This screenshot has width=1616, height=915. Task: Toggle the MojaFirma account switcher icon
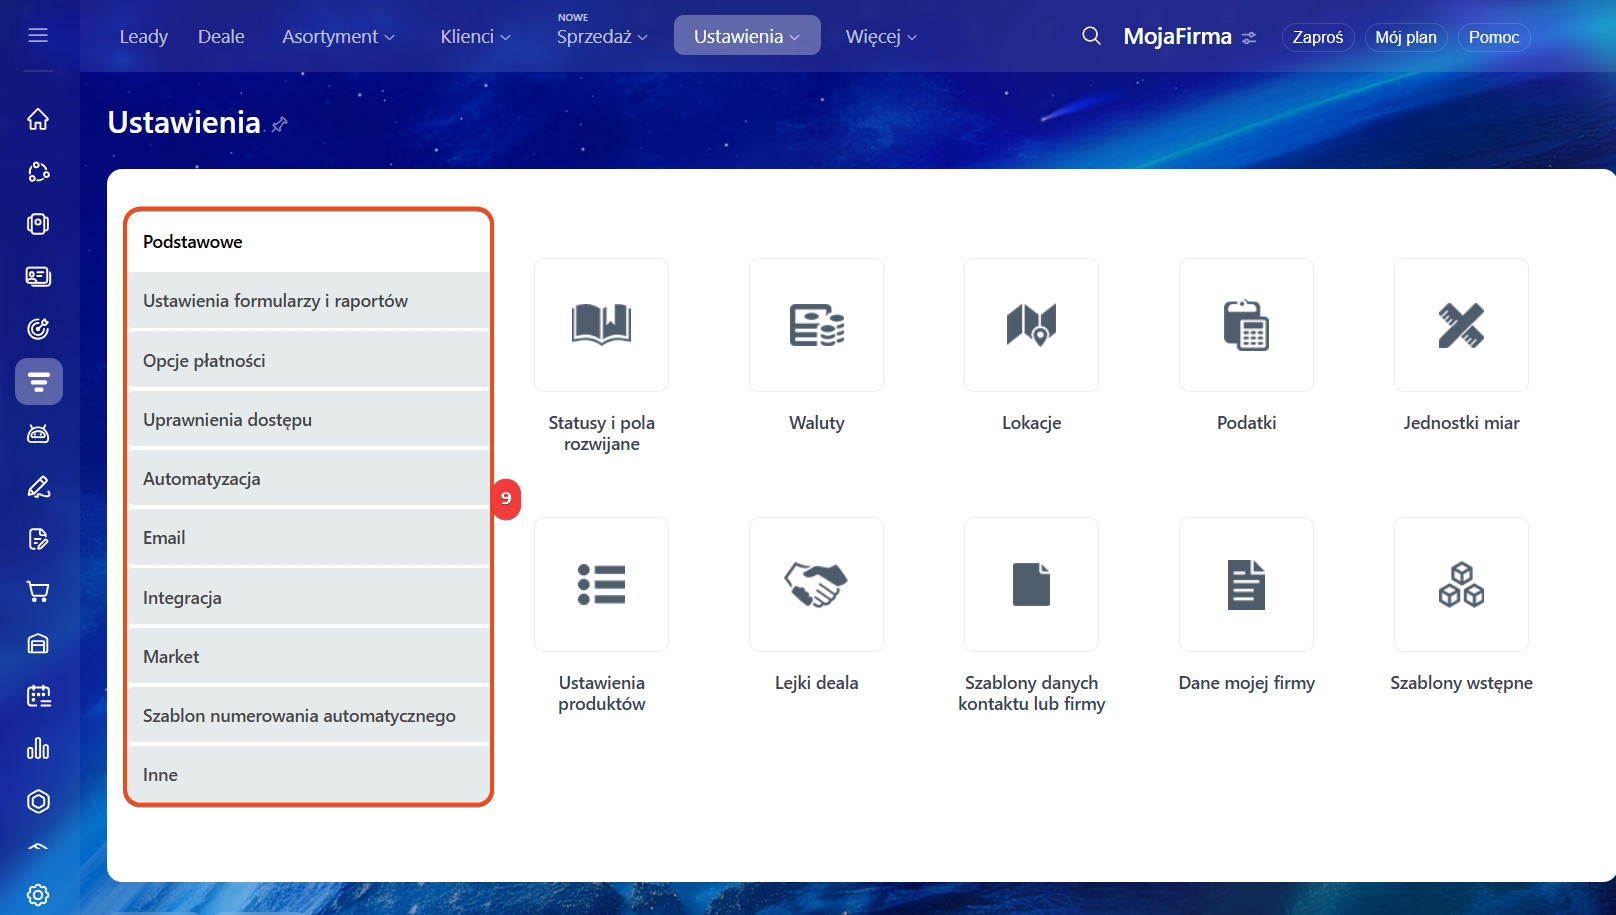1249,38
